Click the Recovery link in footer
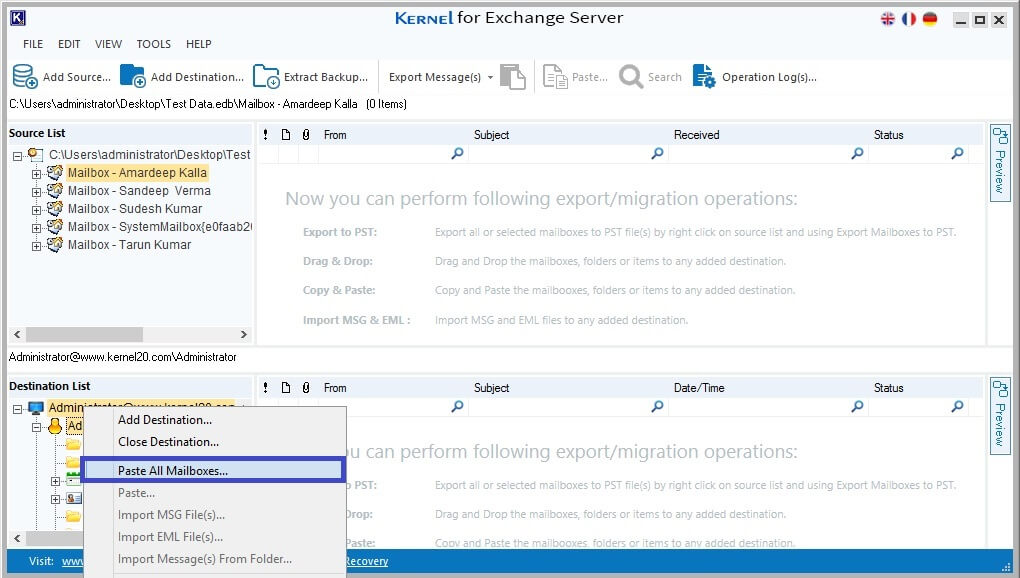This screenshot has width=1020, height=578. tap(366, 561)
